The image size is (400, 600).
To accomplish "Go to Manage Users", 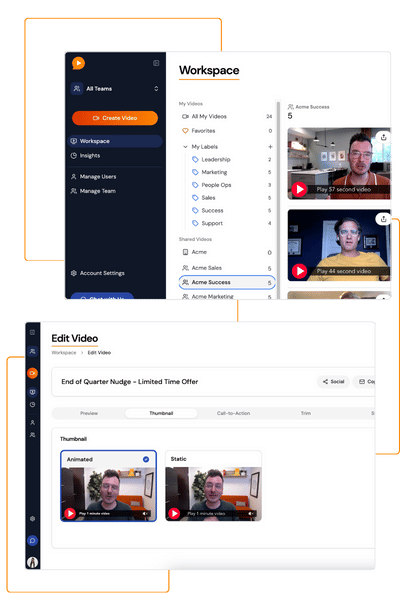I will pyautogui.click(x=98, y=177).
